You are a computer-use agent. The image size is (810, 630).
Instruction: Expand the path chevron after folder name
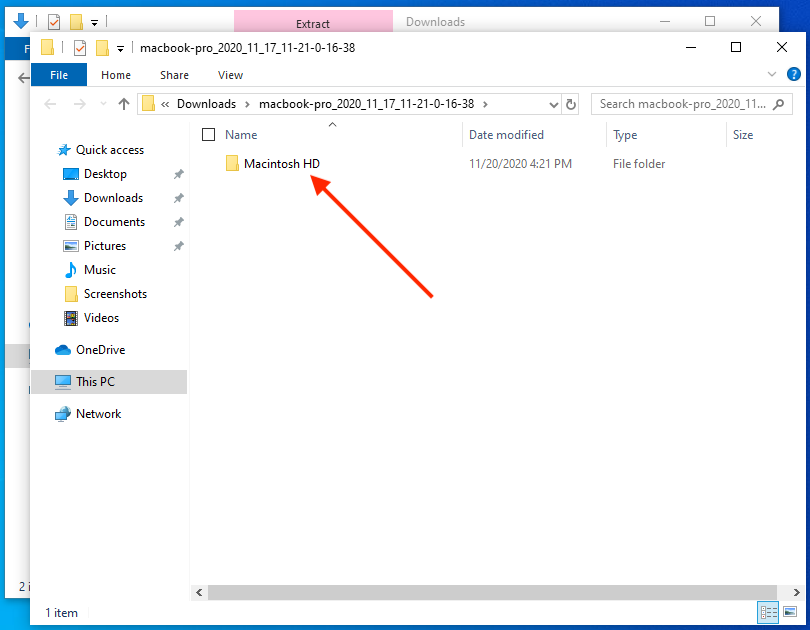coord(485,104)
